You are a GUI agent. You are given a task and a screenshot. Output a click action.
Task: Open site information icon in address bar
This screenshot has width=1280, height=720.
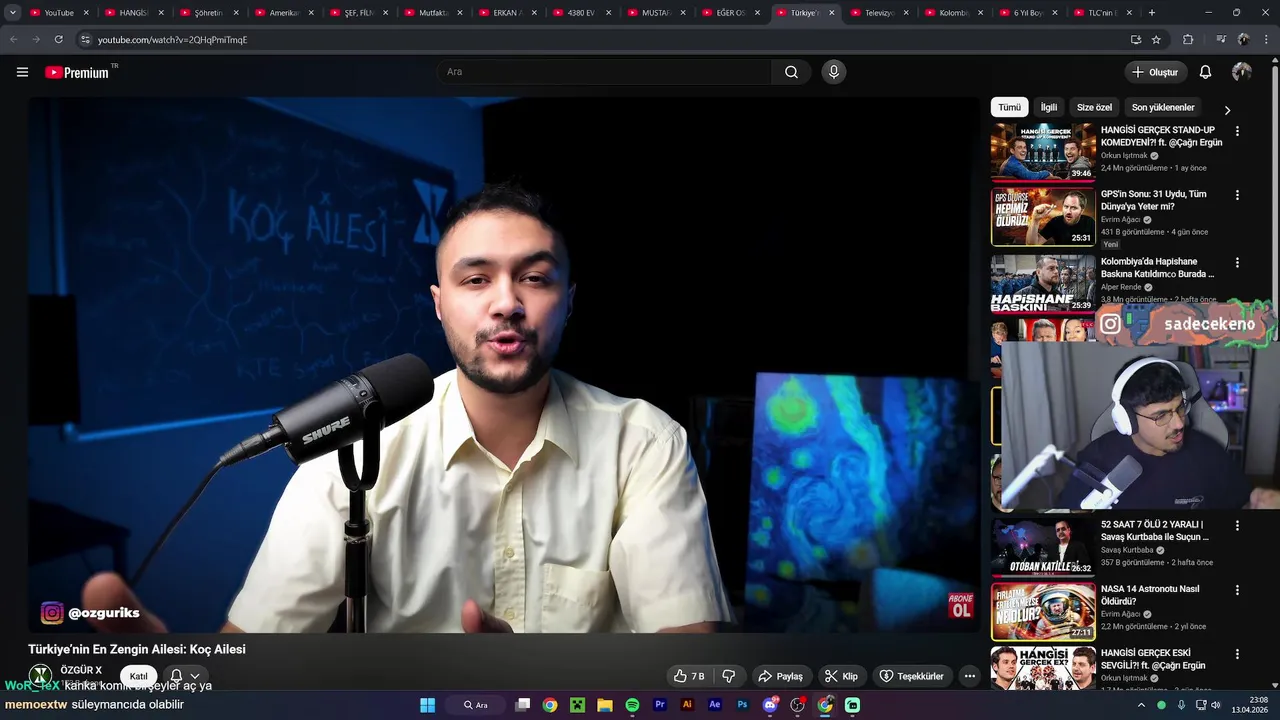click(85, 39)
